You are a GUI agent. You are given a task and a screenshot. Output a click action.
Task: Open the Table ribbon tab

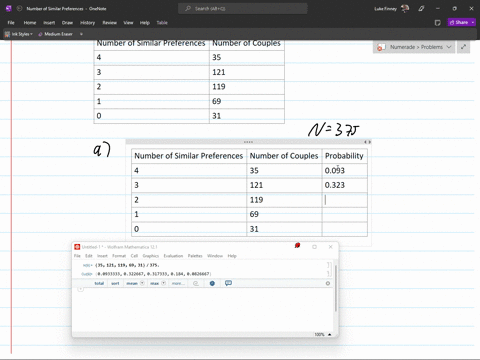click(x=162, y=23)
